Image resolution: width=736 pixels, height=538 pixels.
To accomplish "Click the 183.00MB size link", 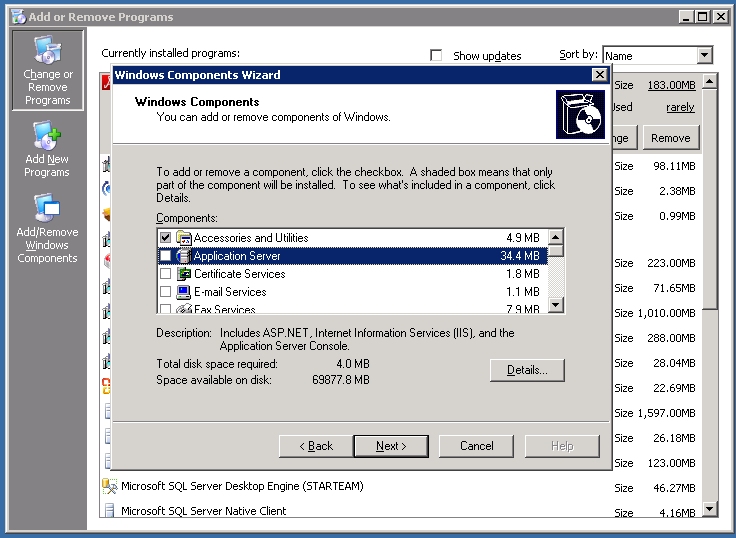I will coord(671,85).
